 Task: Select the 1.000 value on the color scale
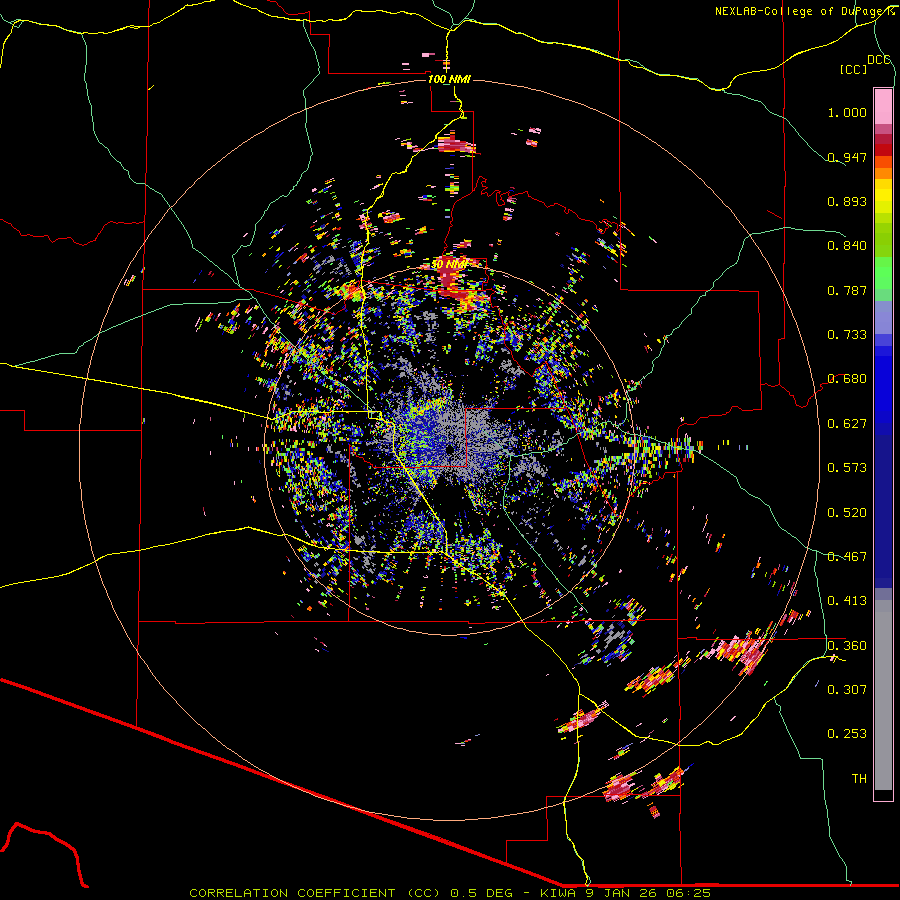(x=847, y=112)
